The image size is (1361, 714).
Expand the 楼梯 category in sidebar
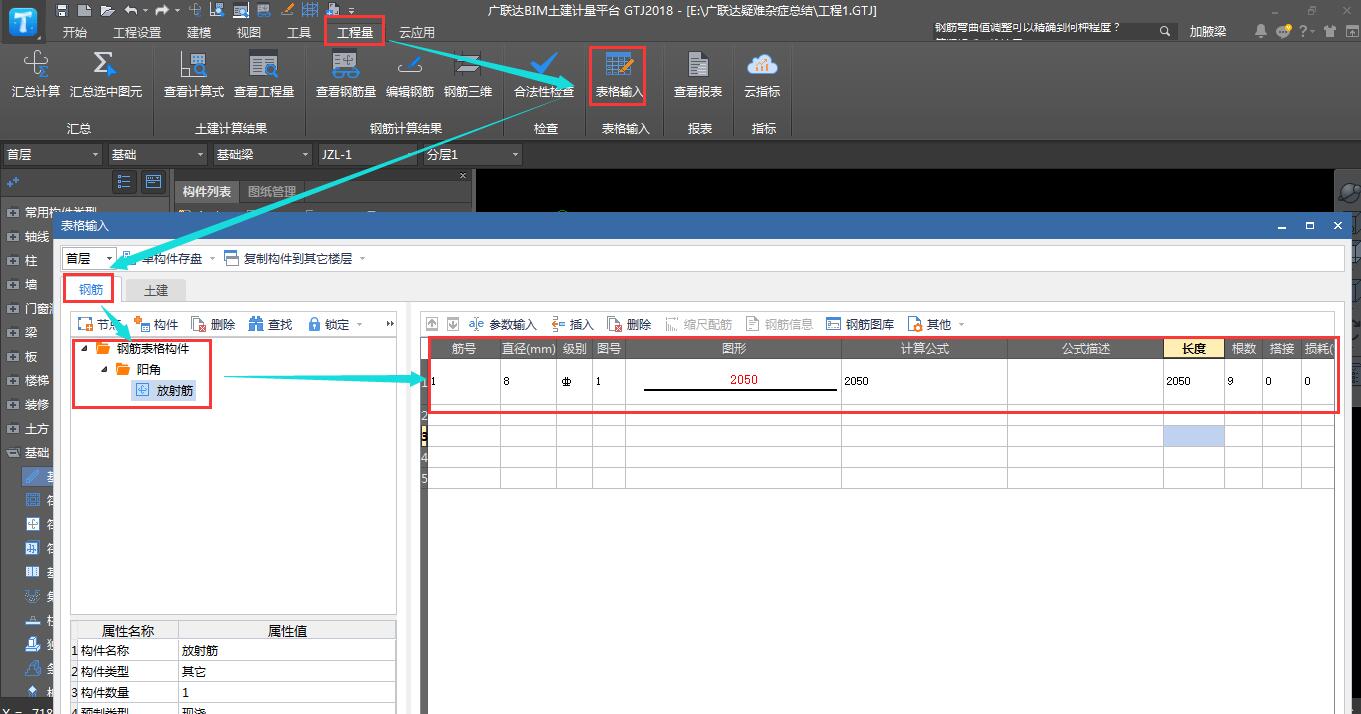pyautogui.click(x=12, y=381)
